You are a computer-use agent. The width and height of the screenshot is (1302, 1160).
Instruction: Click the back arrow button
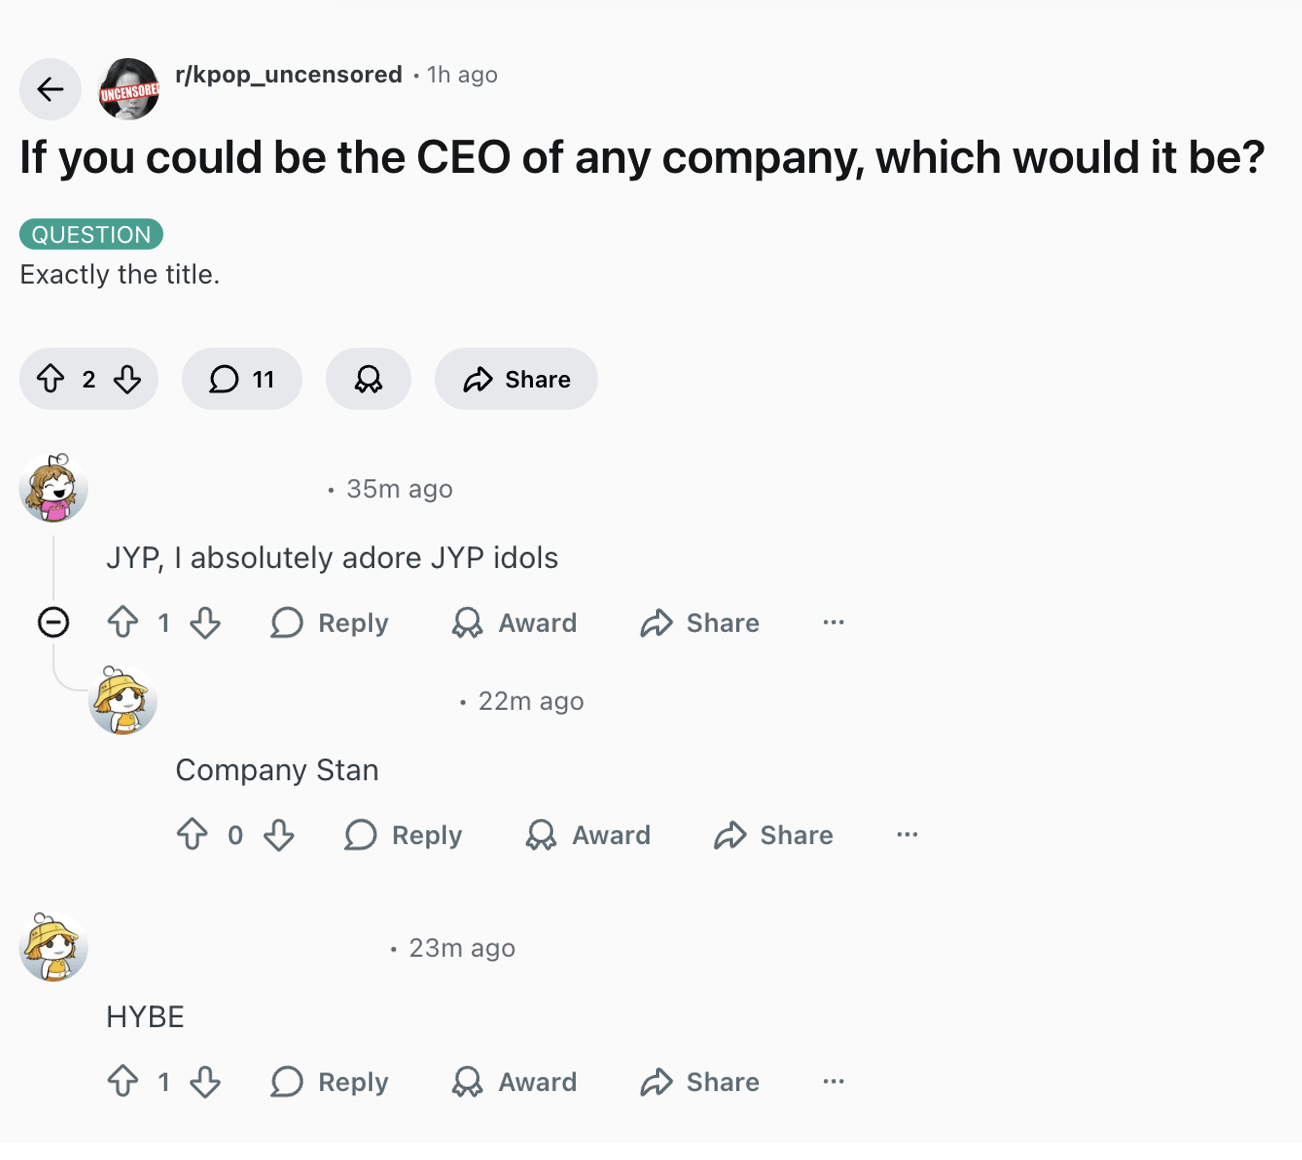point(50,89)
